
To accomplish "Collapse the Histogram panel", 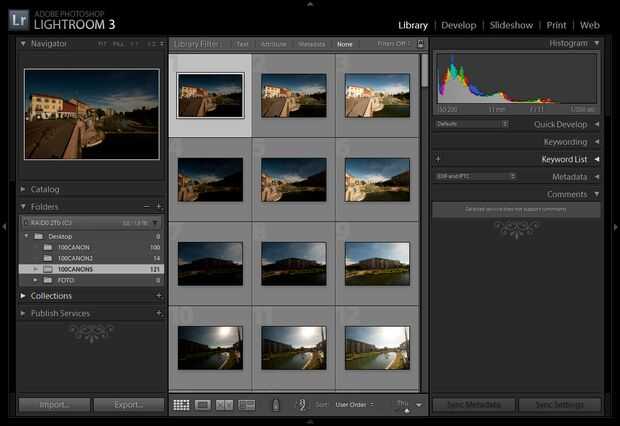I will click(596, 43).
